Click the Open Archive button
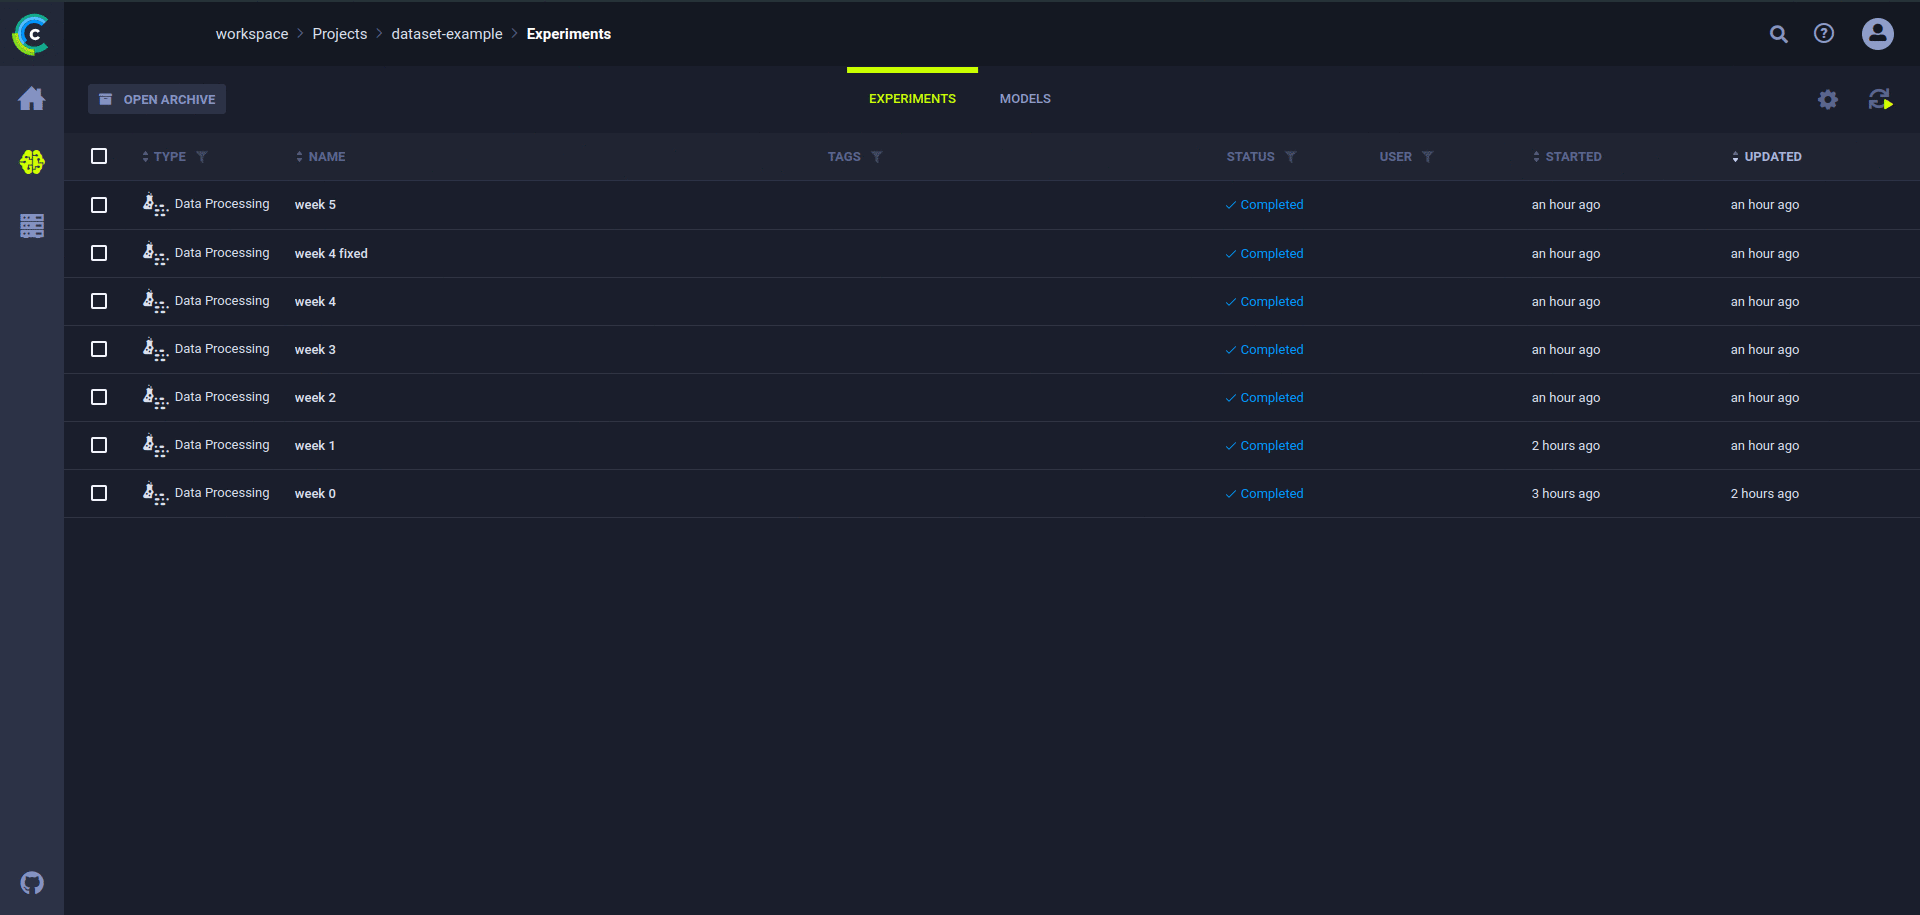Viewport: 1920px width, 915px height. [x=157, y=99]
